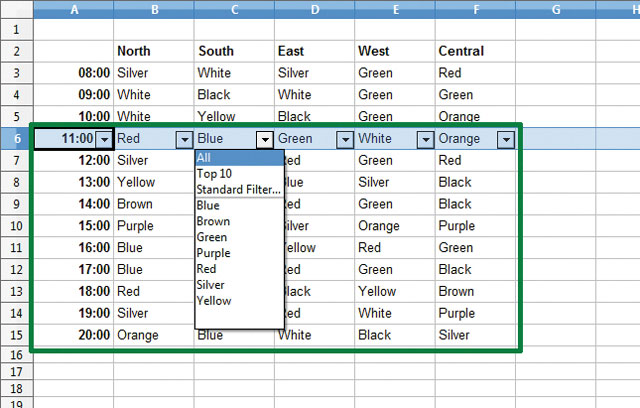This screenshot has width=640, height=408.
Task: Open the Orange filter dropdown in column F
Action: pos(506,139)
